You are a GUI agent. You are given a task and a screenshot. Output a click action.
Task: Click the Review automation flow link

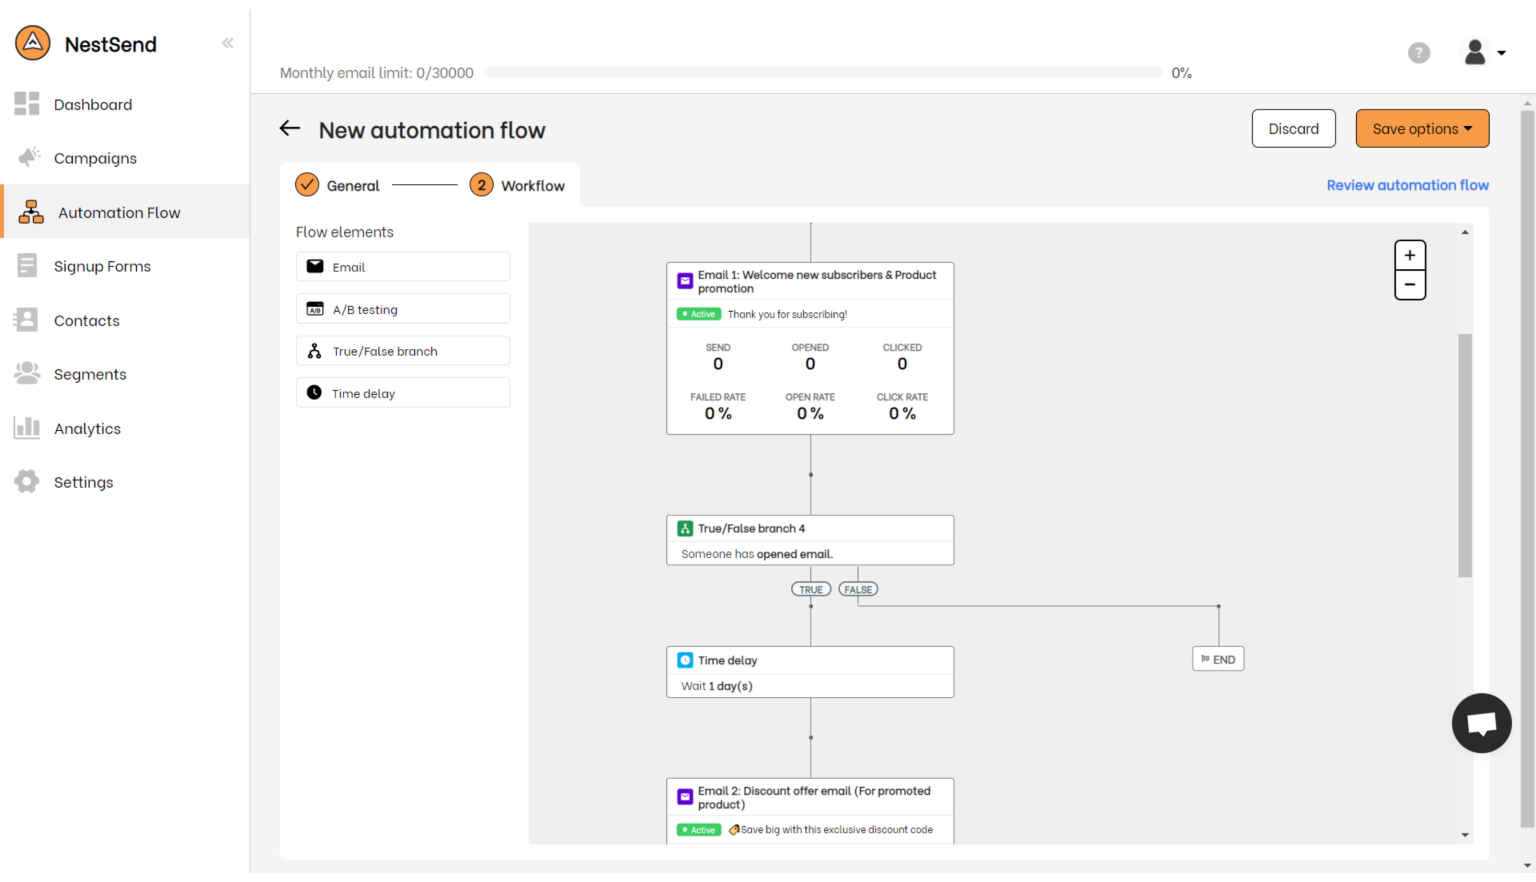pyautogui.click(x=1407, y=185)
